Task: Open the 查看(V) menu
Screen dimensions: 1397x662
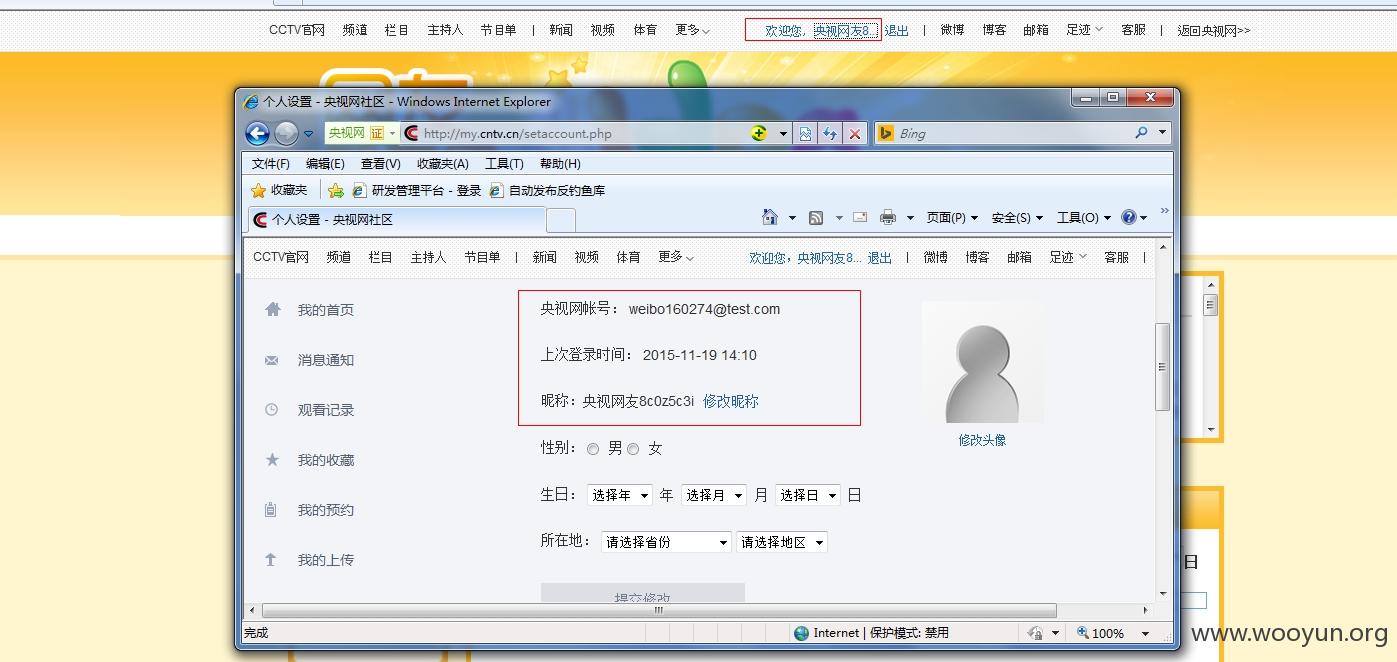Action: click(x=380, y=164)
